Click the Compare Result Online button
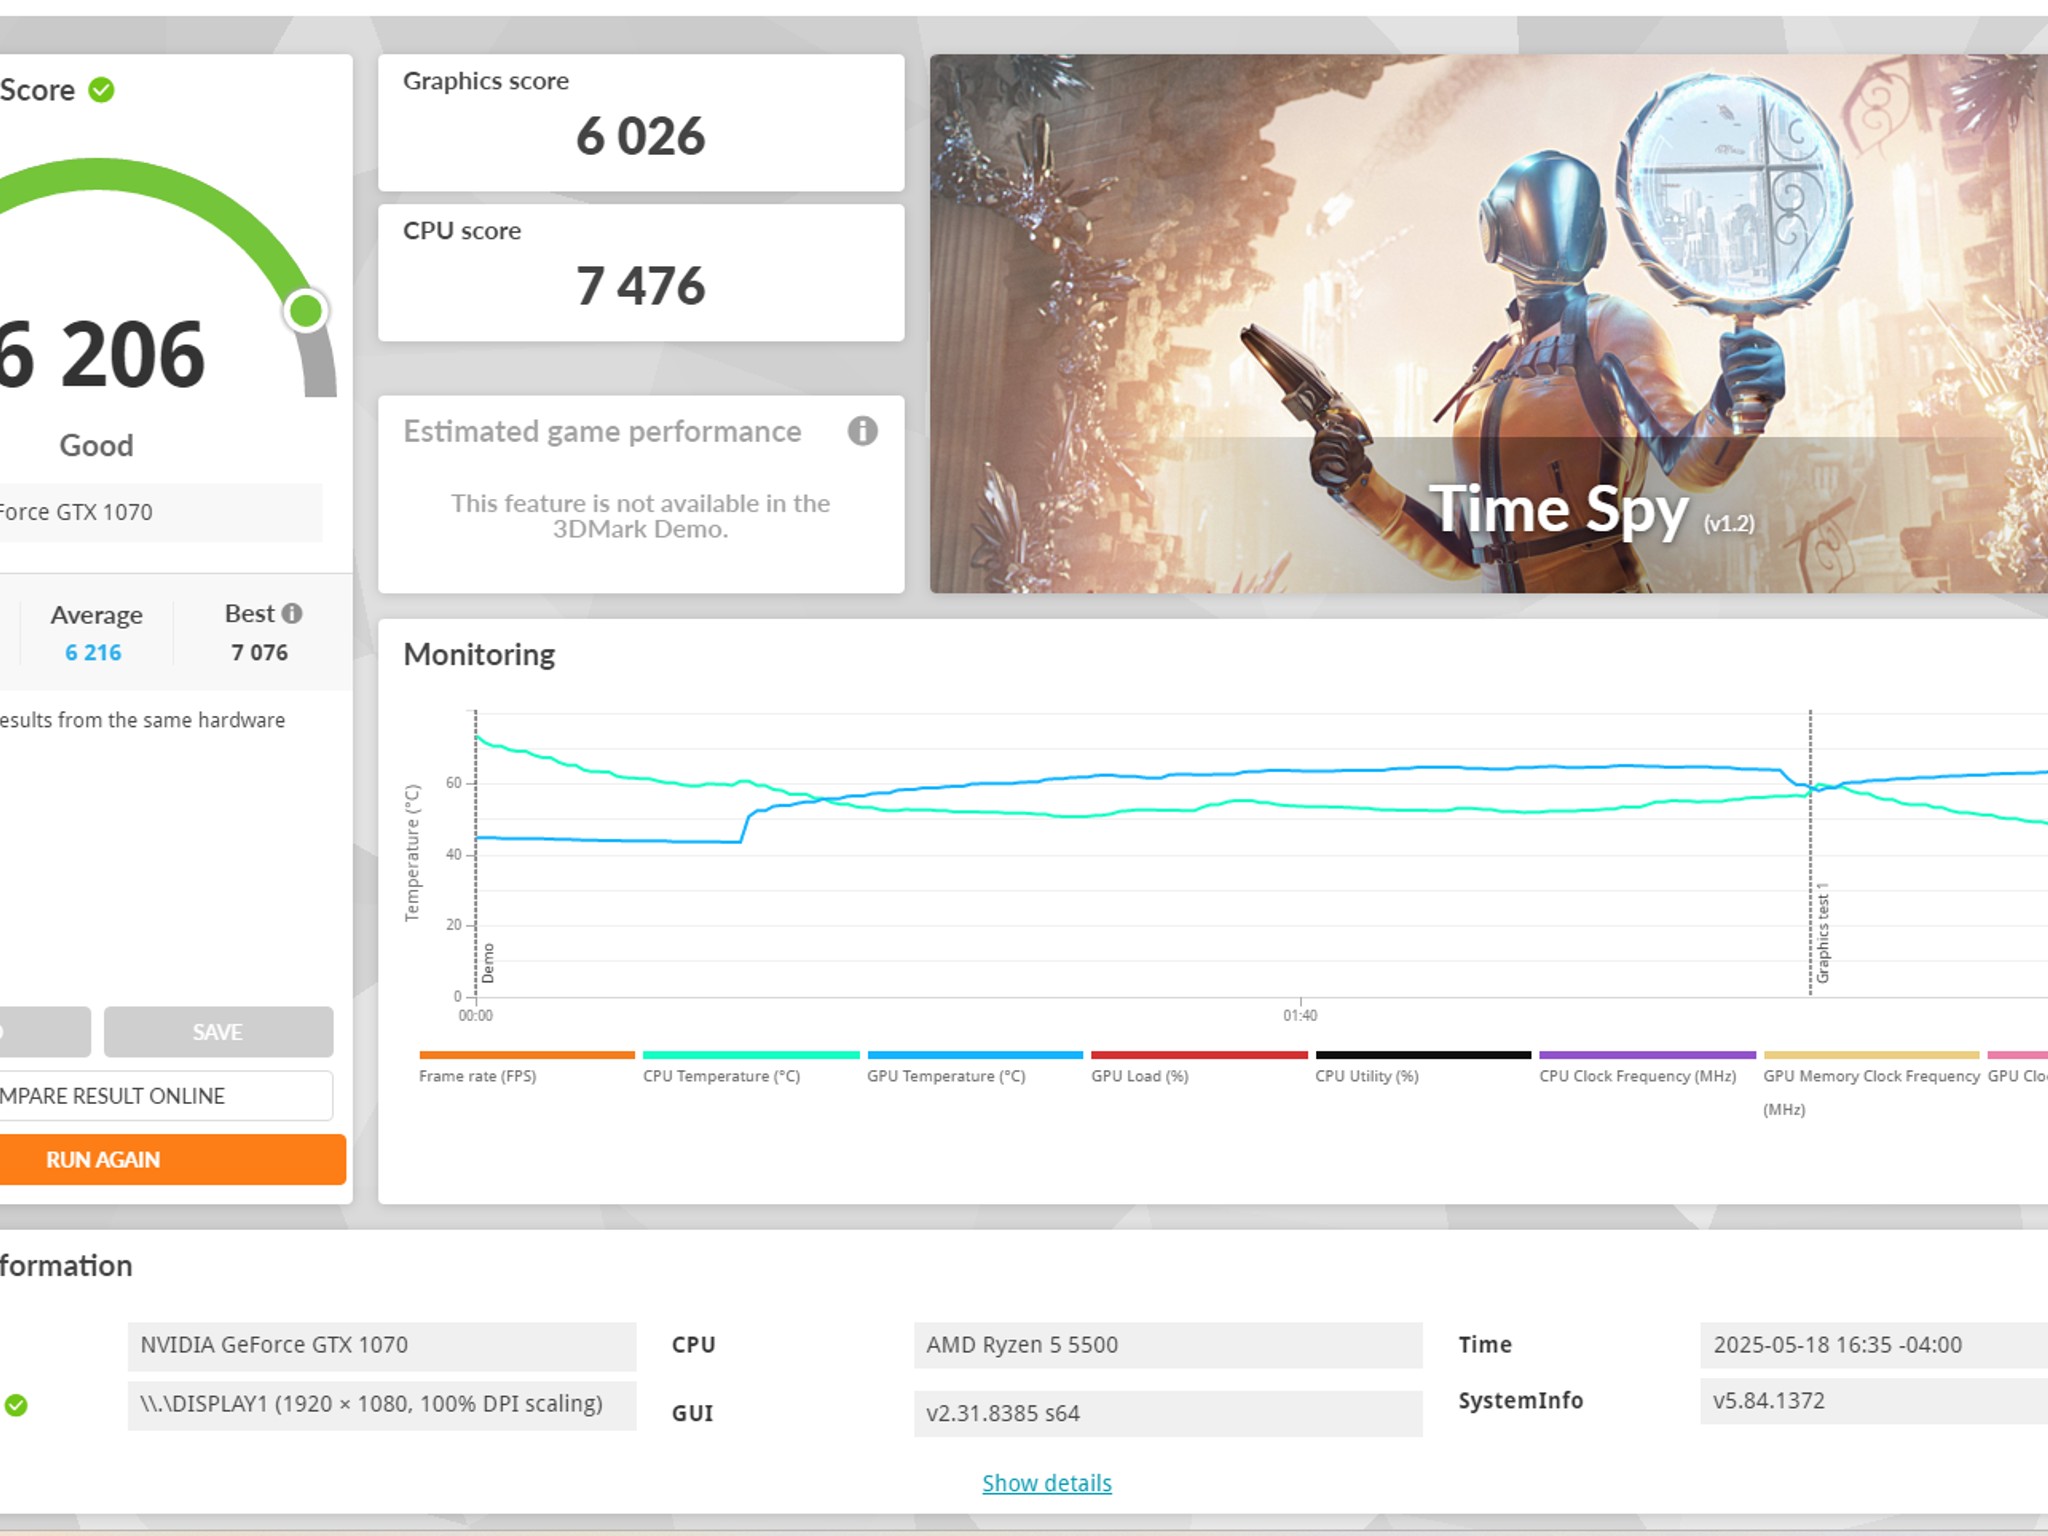This screenshot has height=1536, width=2048. [160, 1096]
